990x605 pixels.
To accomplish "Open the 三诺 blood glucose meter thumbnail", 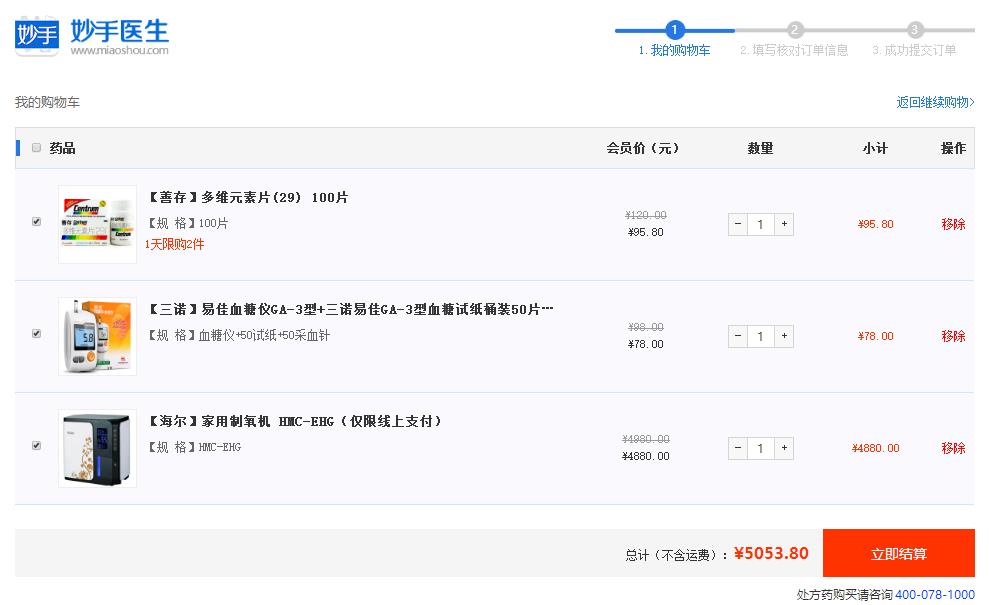I will point(97,336).
